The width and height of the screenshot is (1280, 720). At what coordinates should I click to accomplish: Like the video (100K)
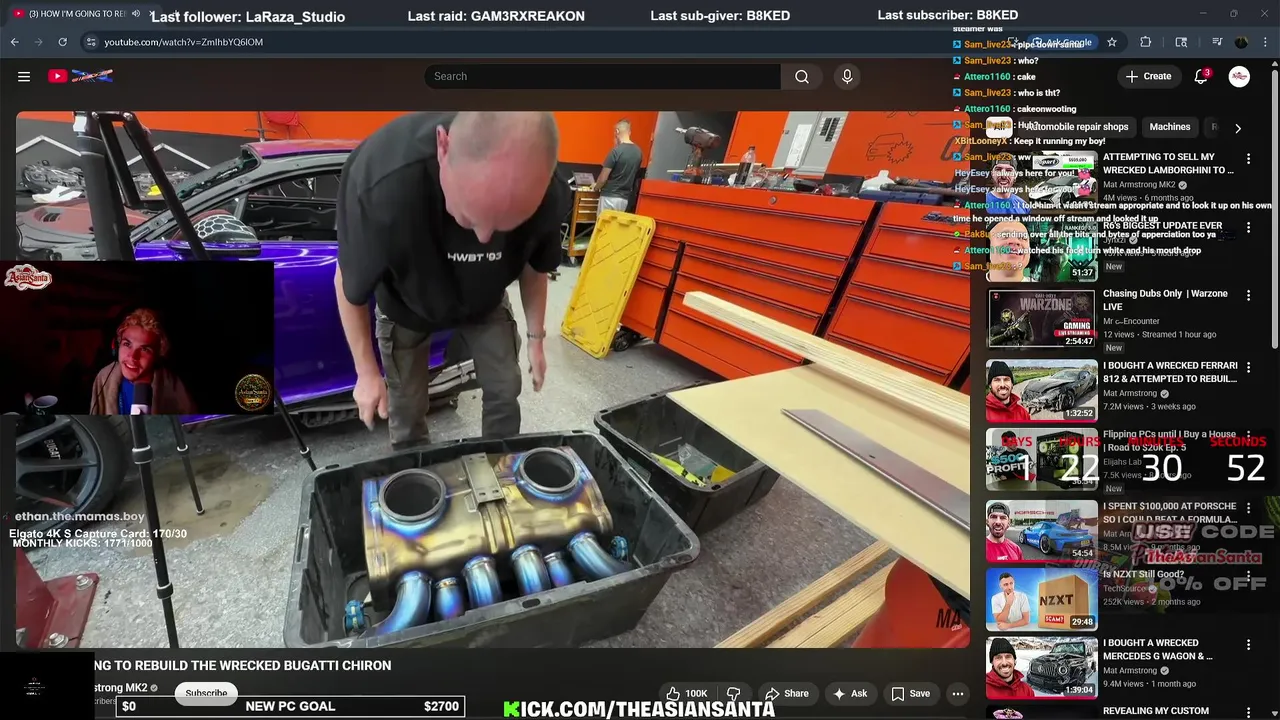coord(686,693)
